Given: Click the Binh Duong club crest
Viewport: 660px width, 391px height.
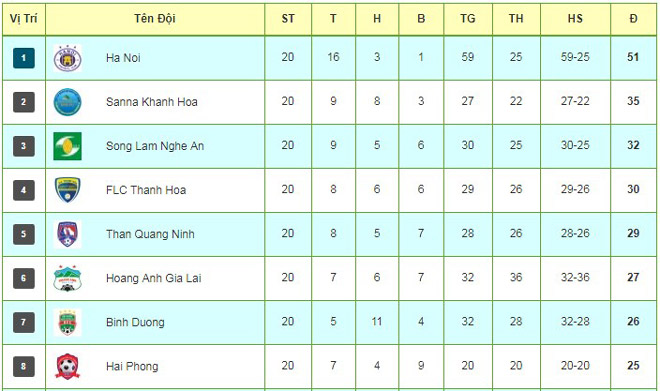Looking at the screenshot, I should pos(67,322).
